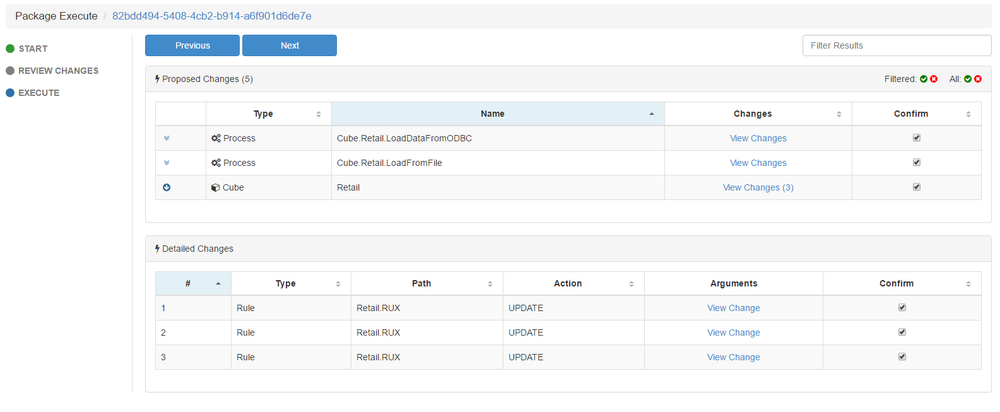The image size is (1000, 412).
Task: Toggle Confirm checkbox for detailed change 1
Action: (x=902, y=308)
